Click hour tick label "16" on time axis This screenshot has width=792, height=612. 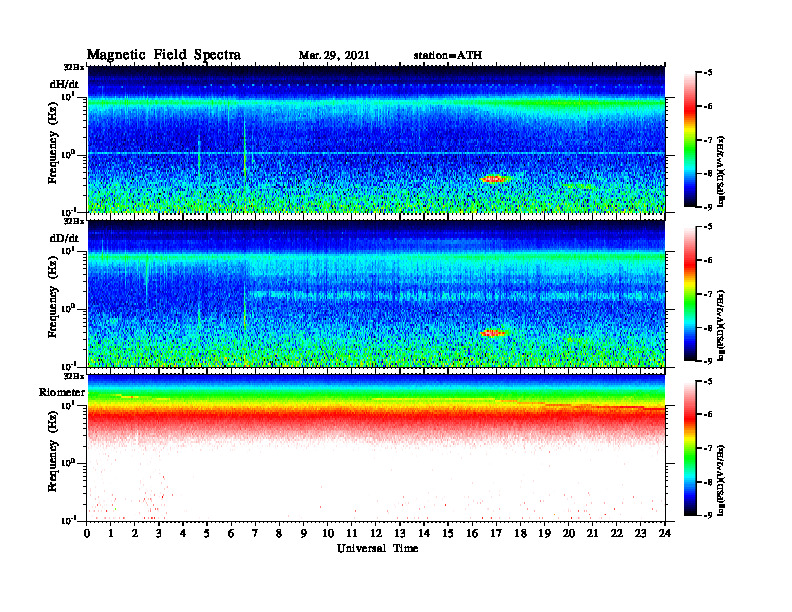pyautogui.click(x=472, y=533)
